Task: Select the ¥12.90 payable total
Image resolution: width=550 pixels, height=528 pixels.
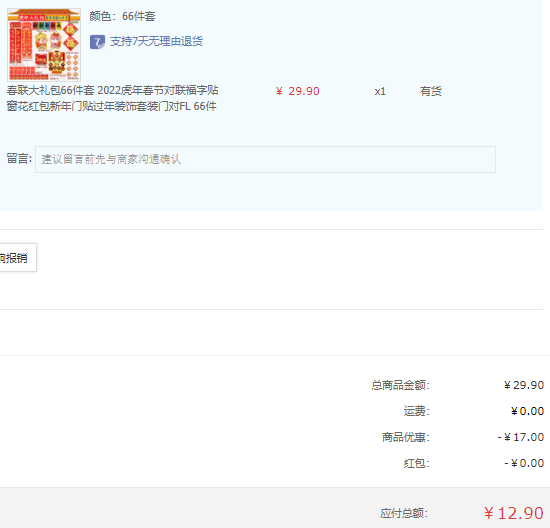Action: click(514, 513)
